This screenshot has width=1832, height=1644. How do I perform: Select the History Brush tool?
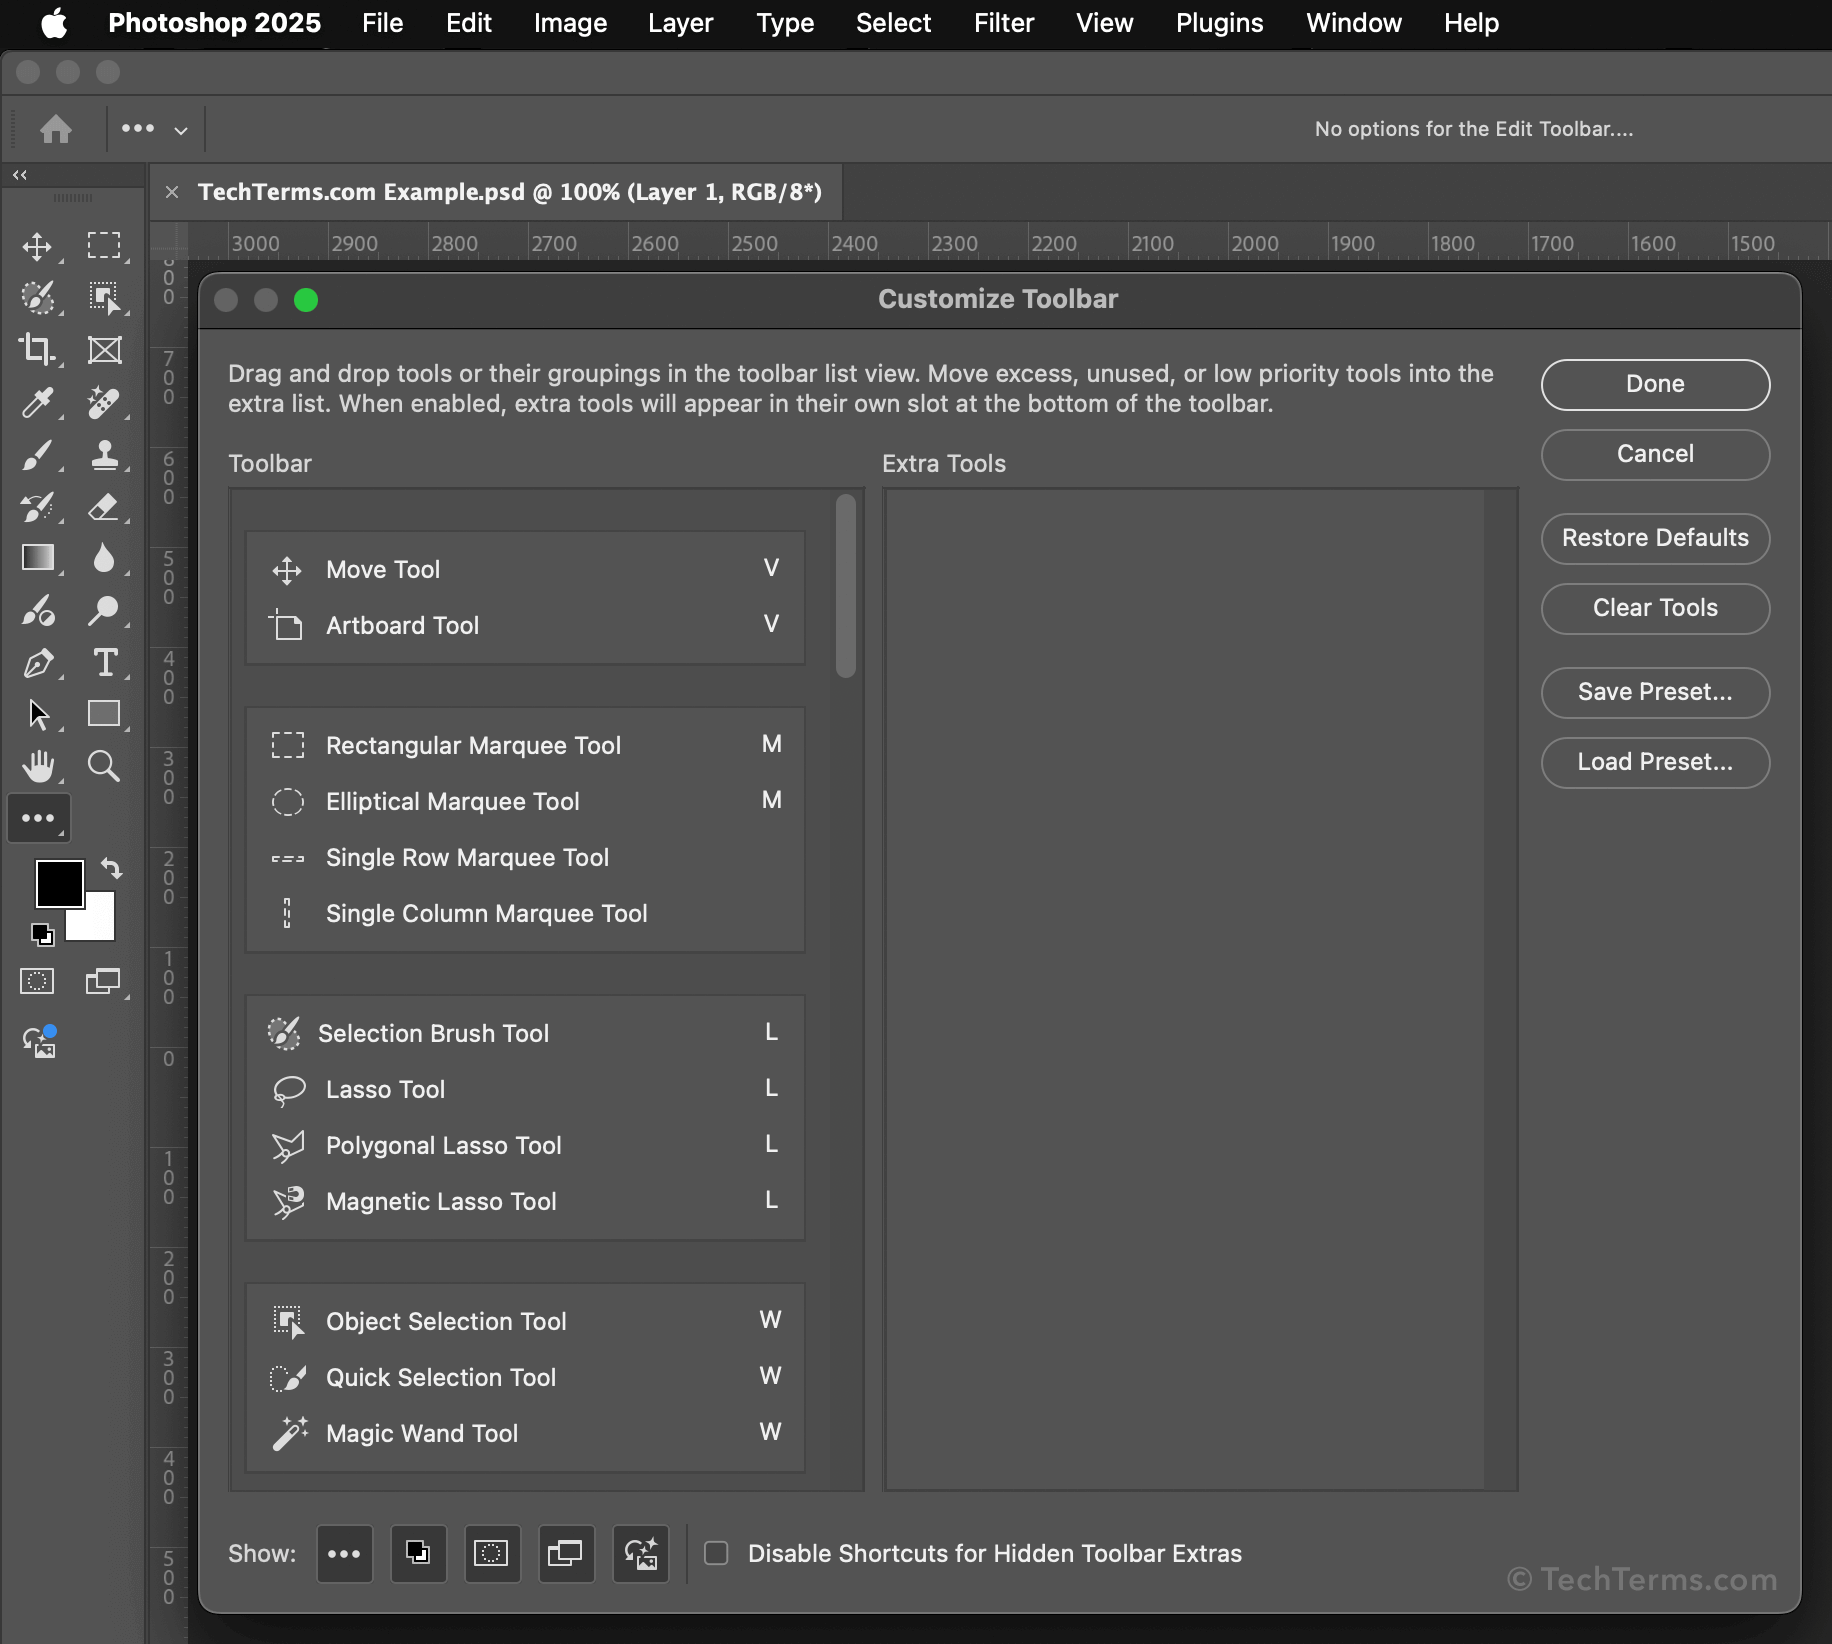[37, 507]
